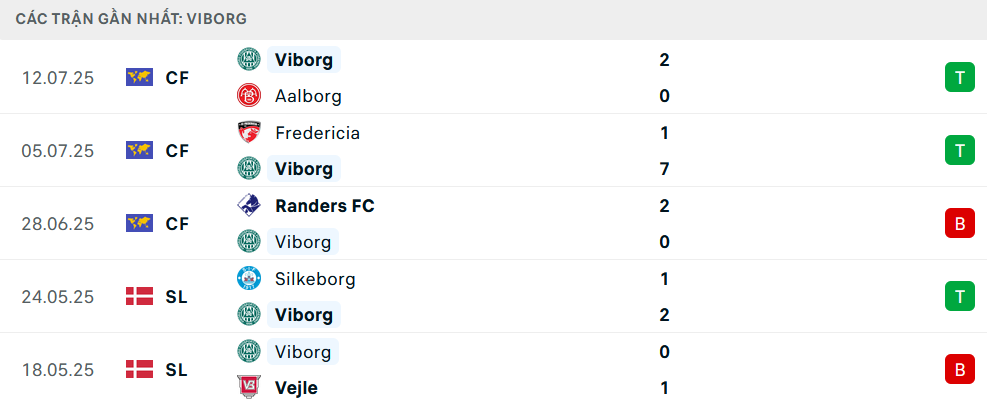The height and width of the screenshot is (405, 987).
Task: Click the Silkeborg club badge
Action: 249,278
